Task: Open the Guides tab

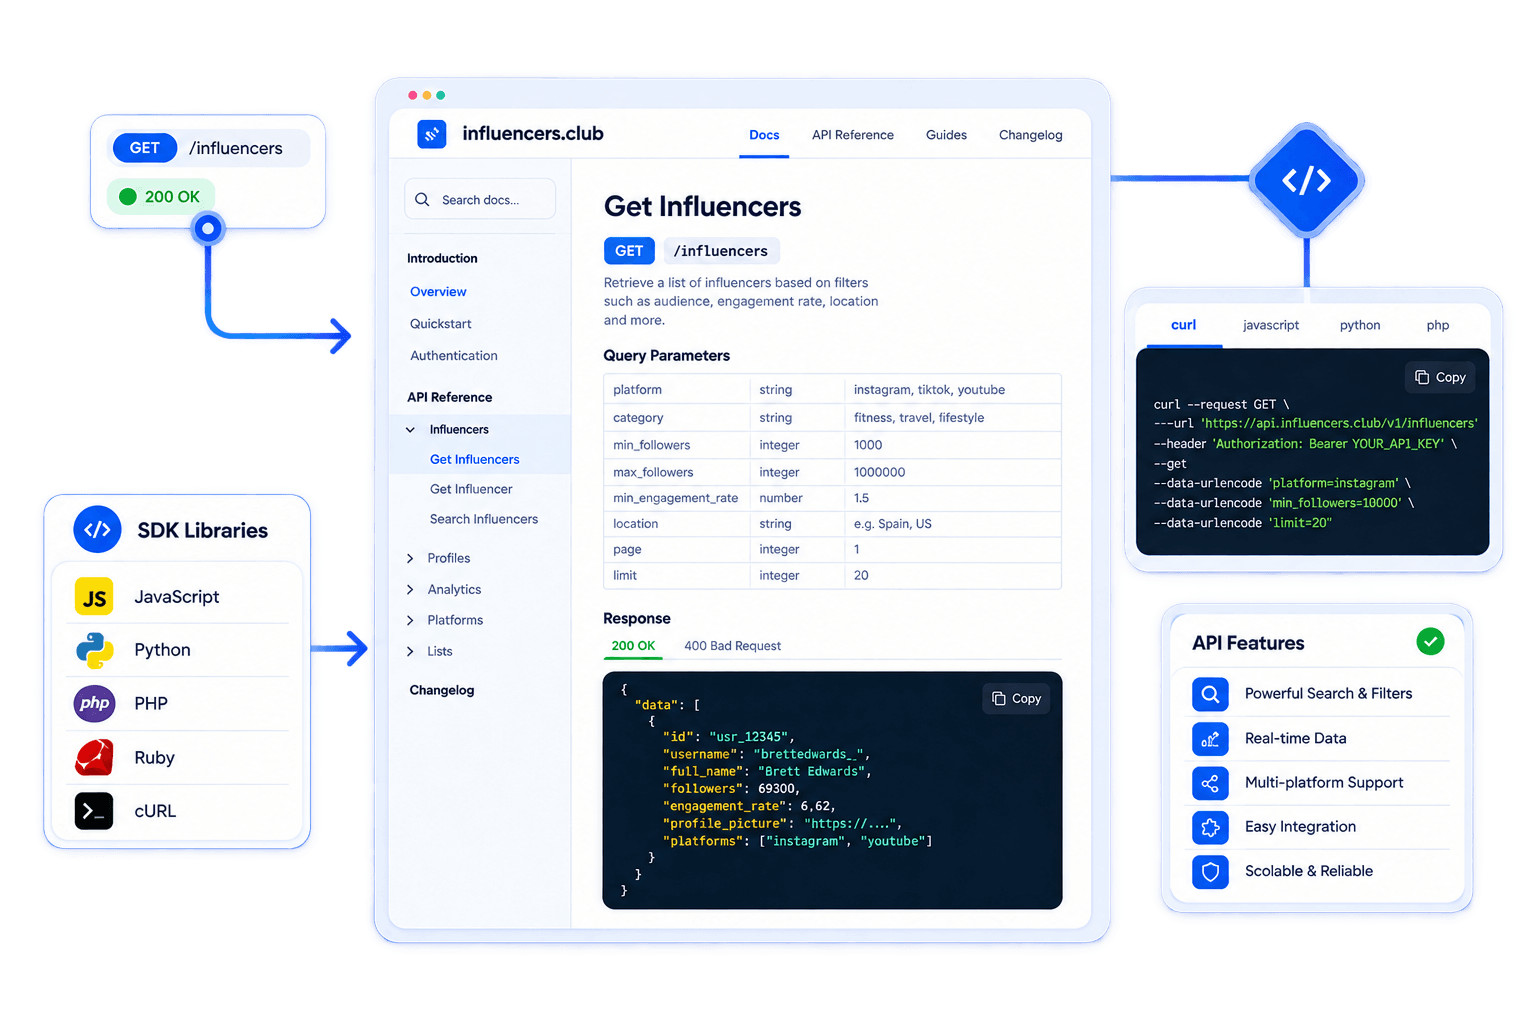Action: [x=946, y=135]
